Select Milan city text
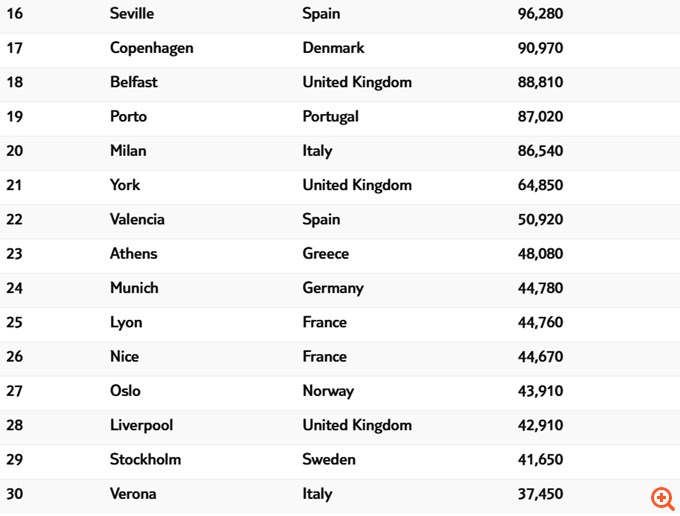 click(128, 151)
